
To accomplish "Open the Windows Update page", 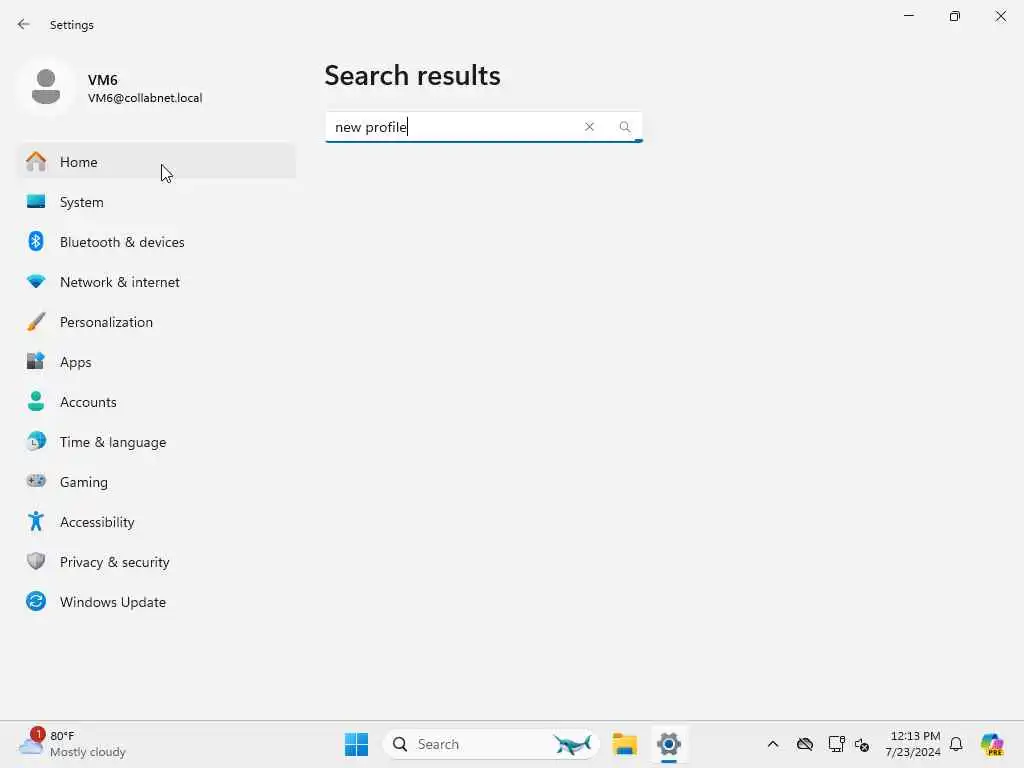I will click(x=157, y=601).
